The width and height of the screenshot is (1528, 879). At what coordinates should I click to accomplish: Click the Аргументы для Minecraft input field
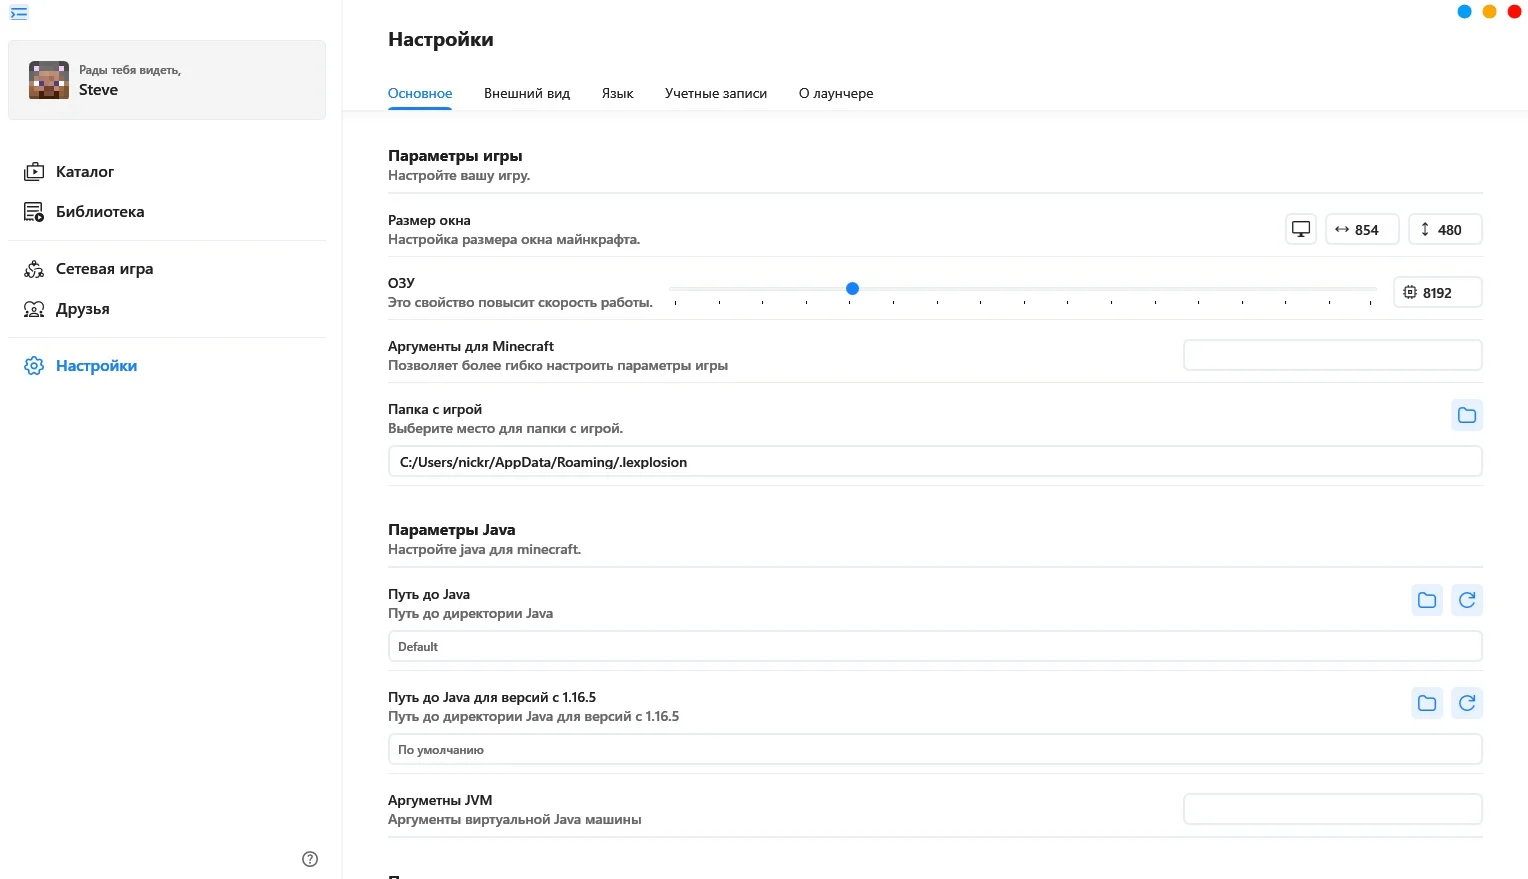(1332, 355)
